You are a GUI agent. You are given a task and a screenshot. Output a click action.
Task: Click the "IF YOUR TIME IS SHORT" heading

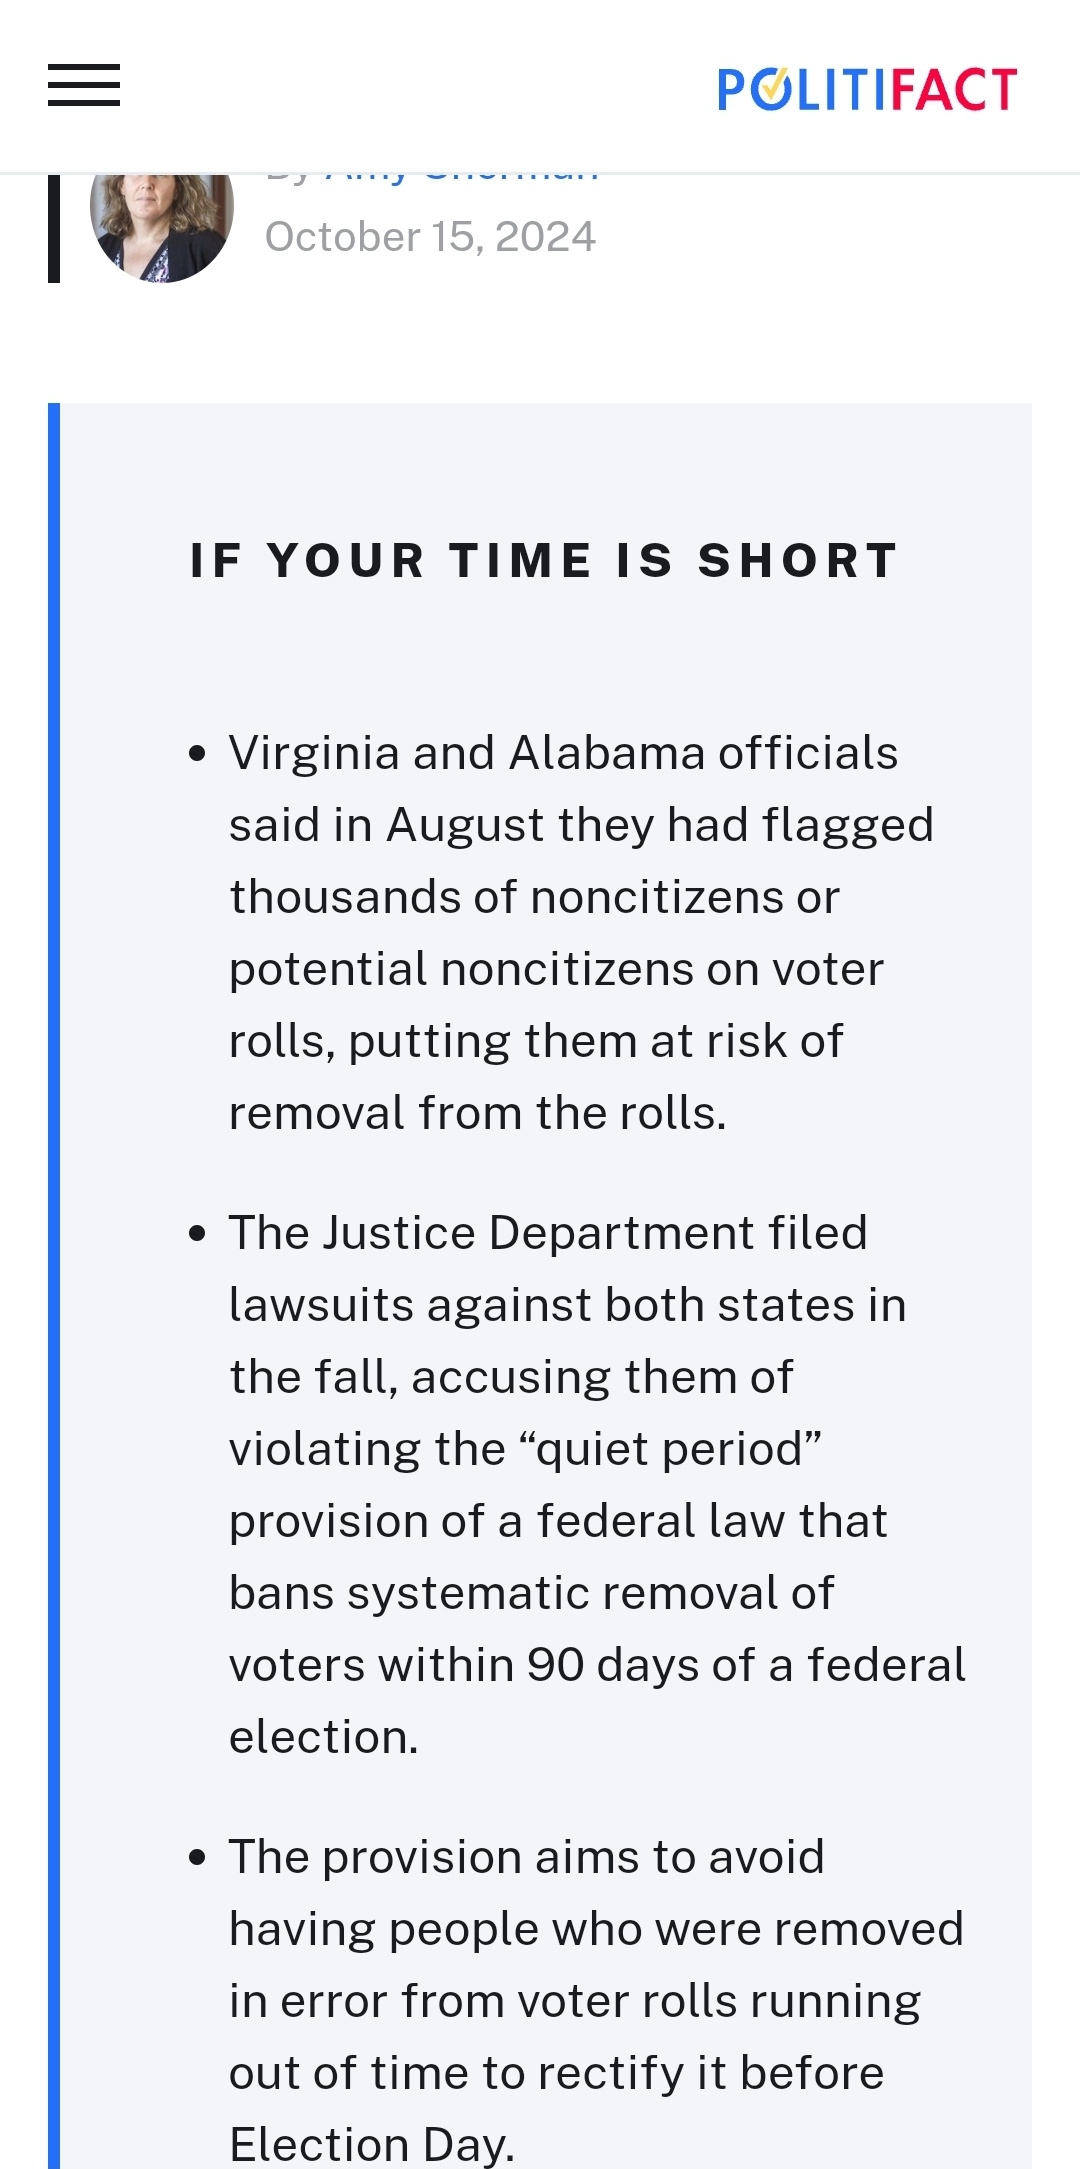coord(543,560)
